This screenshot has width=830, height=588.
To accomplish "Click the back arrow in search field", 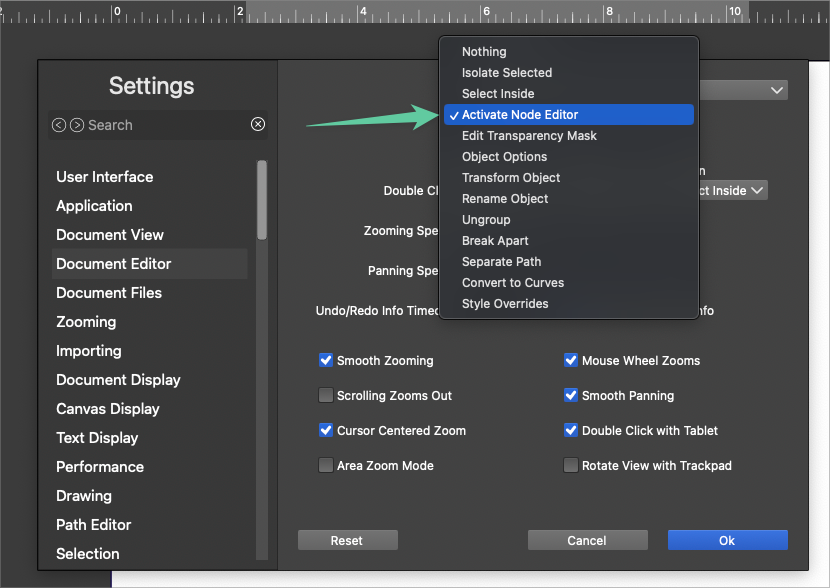I will point(59,125).
